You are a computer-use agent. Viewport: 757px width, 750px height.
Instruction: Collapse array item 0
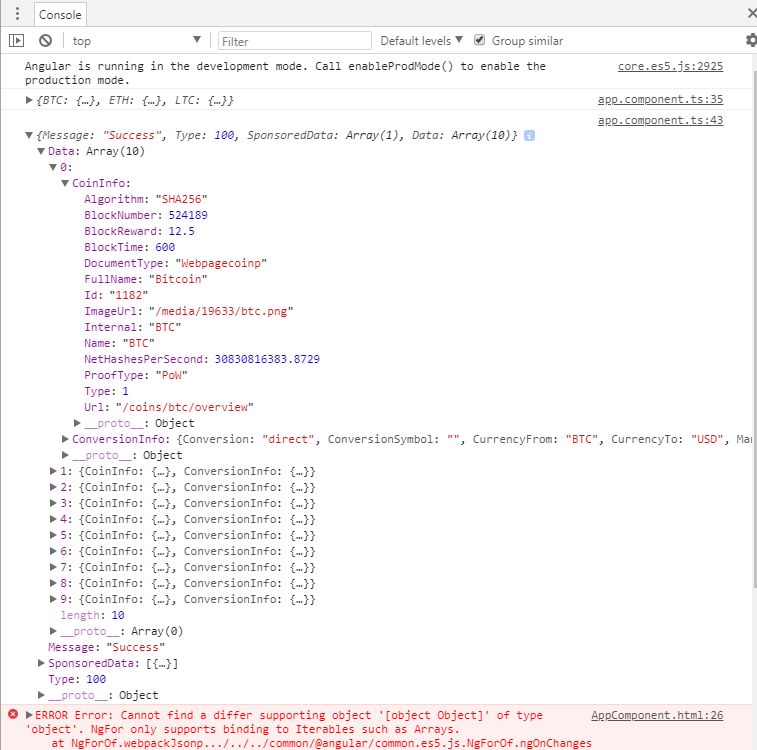pos(53,167)
